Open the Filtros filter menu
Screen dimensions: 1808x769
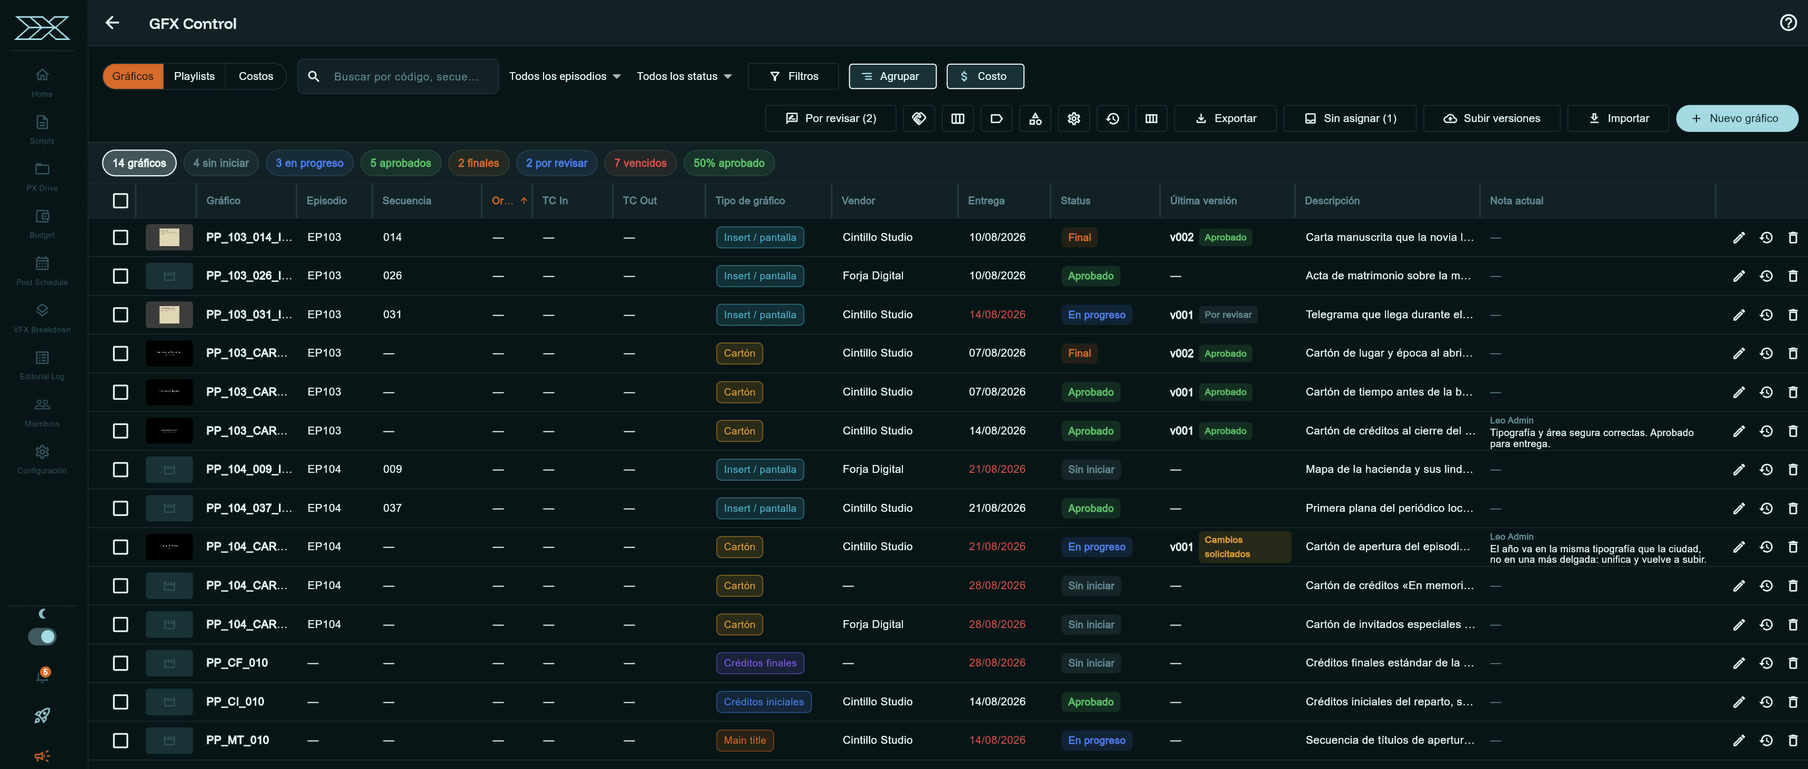click(793, 76)
